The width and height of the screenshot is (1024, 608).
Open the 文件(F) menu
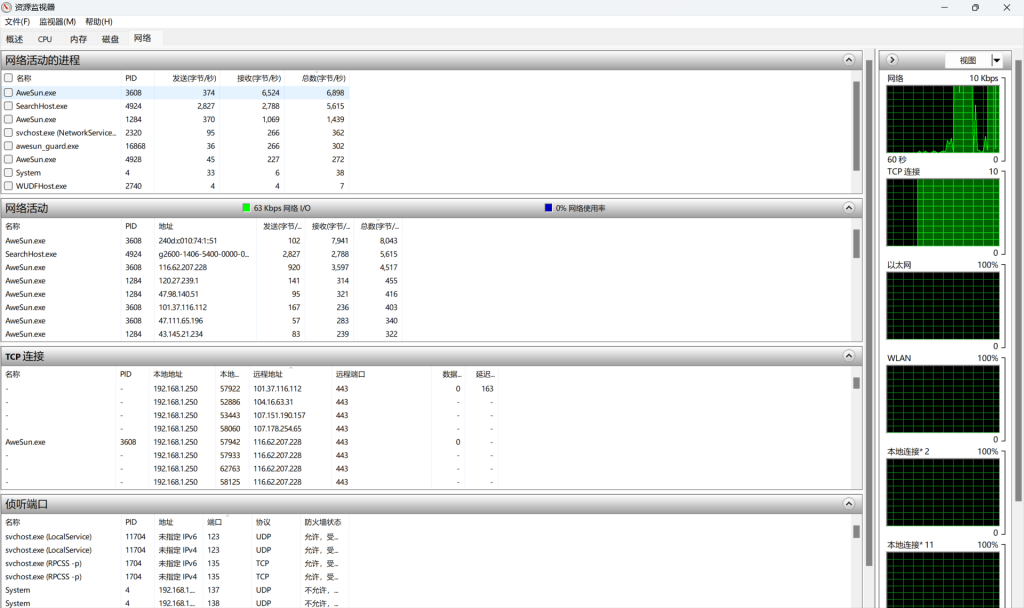pos(17,22)
